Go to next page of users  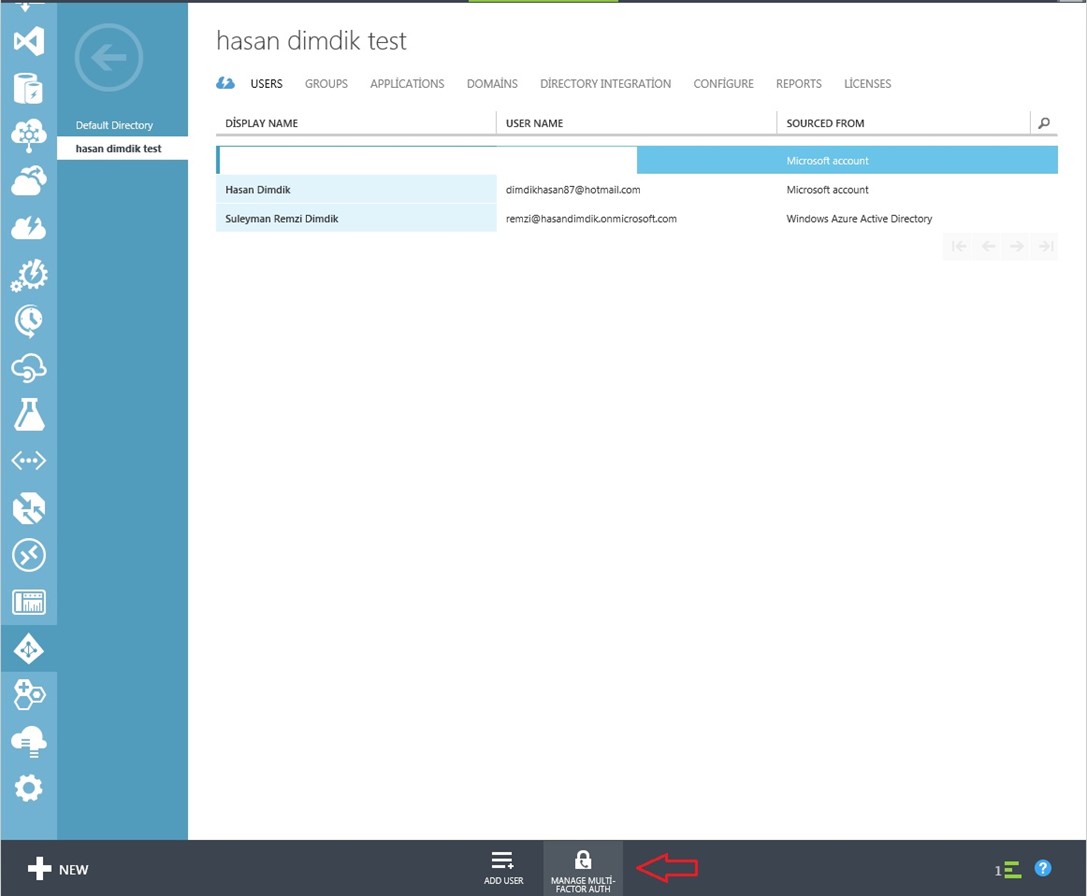tap(1017, 246)
